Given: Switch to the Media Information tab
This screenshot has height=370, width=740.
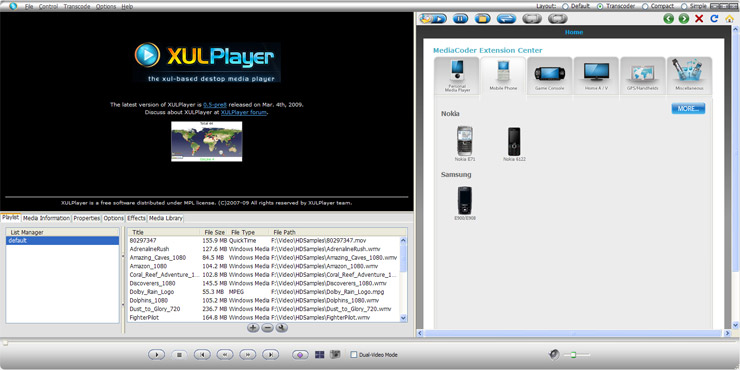Looking at the screenshot, I should 46,218.
